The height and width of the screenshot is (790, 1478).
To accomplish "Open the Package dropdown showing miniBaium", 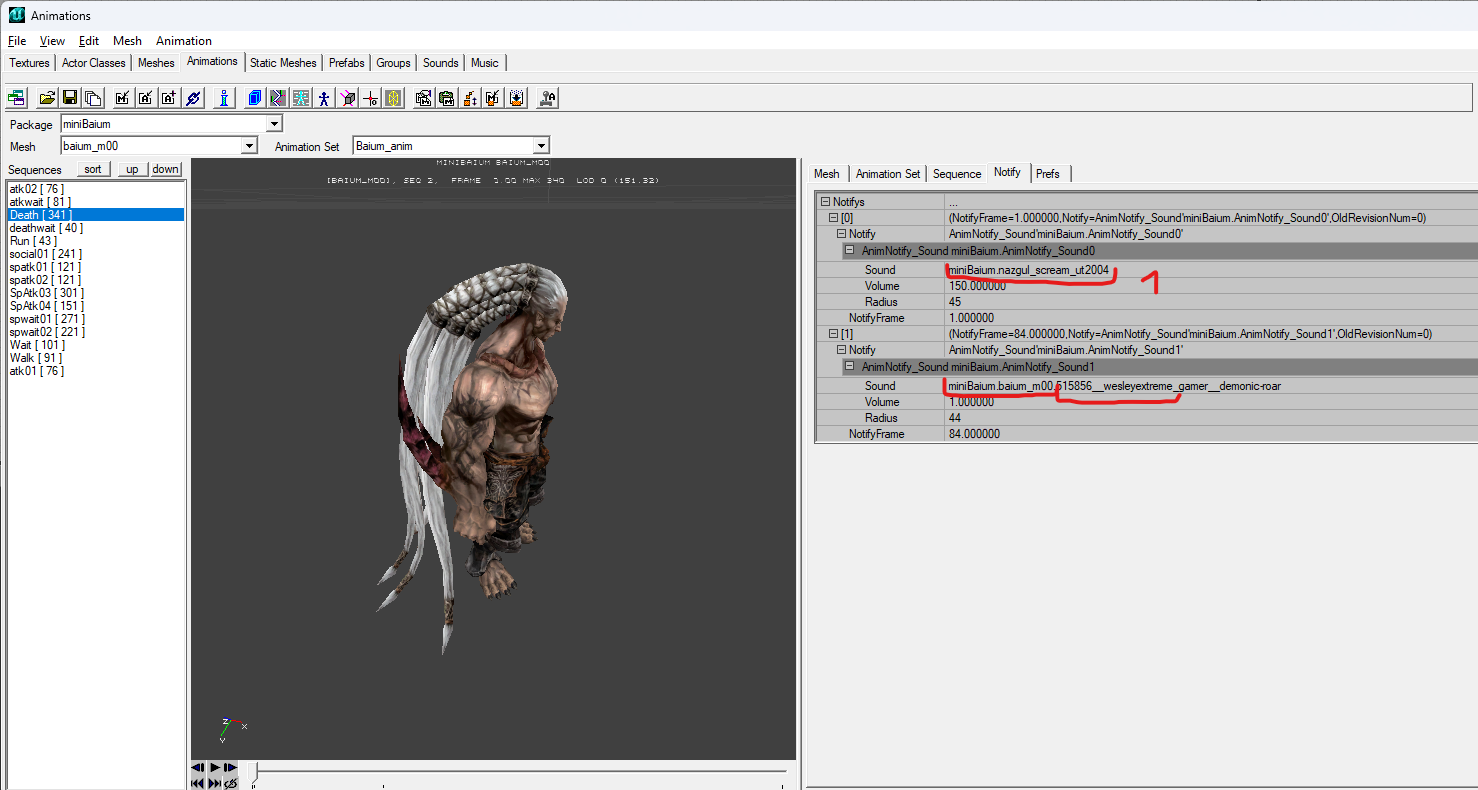I will [275, 124].
